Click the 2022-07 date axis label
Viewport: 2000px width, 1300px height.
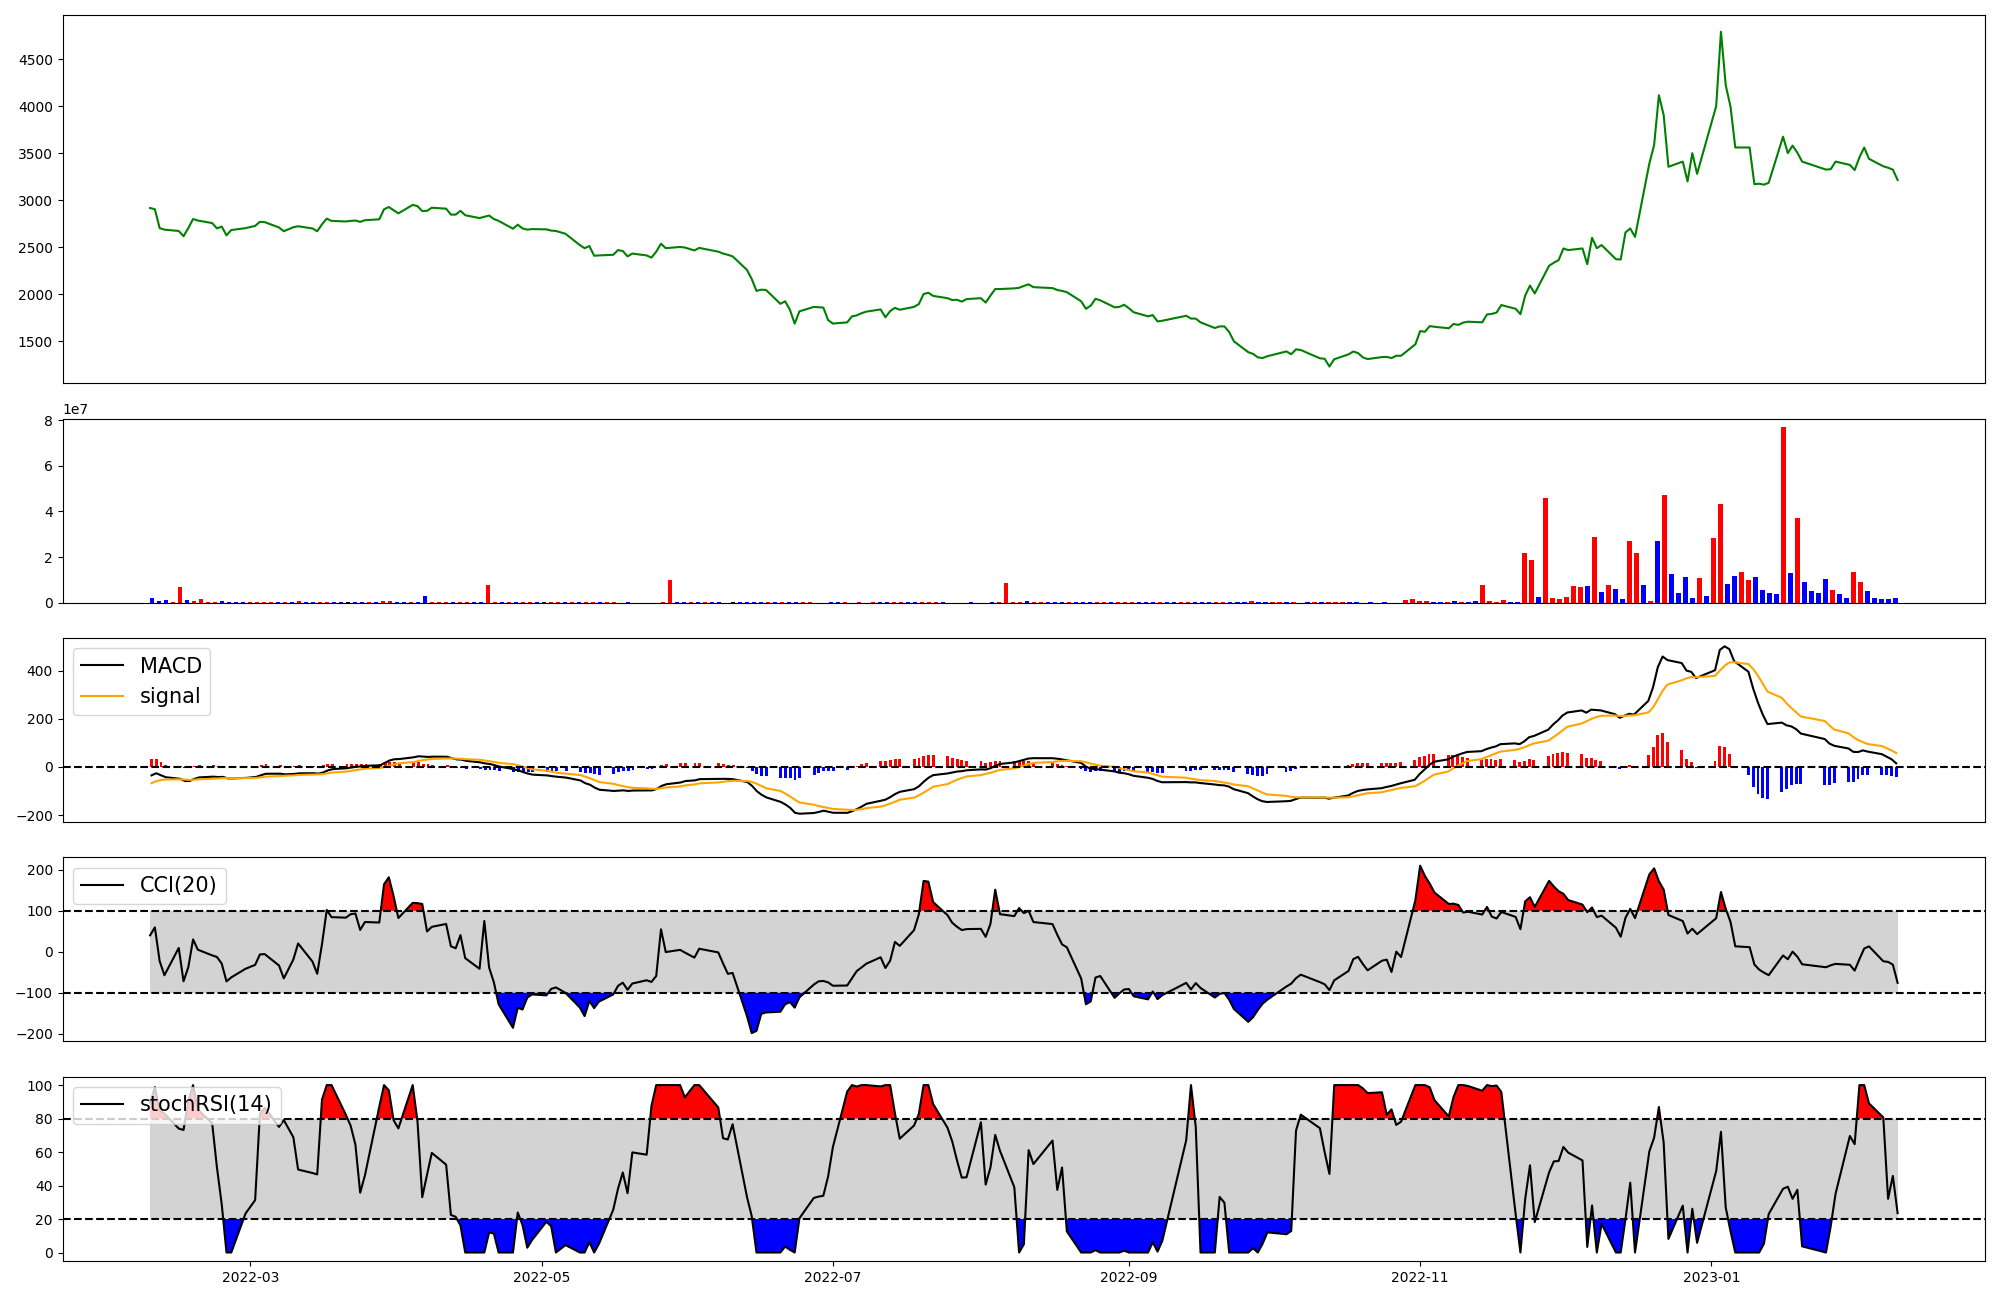click(x=833, y=1277)
